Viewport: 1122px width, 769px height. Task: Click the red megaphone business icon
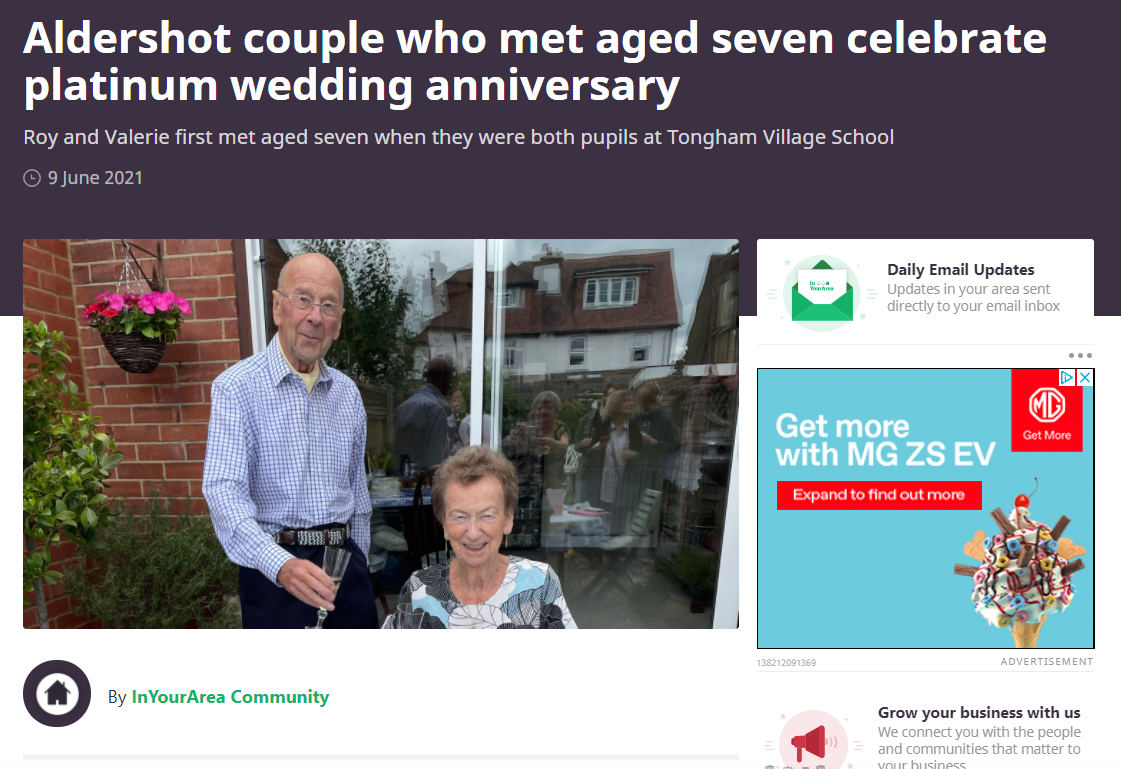tap(814, 741)
